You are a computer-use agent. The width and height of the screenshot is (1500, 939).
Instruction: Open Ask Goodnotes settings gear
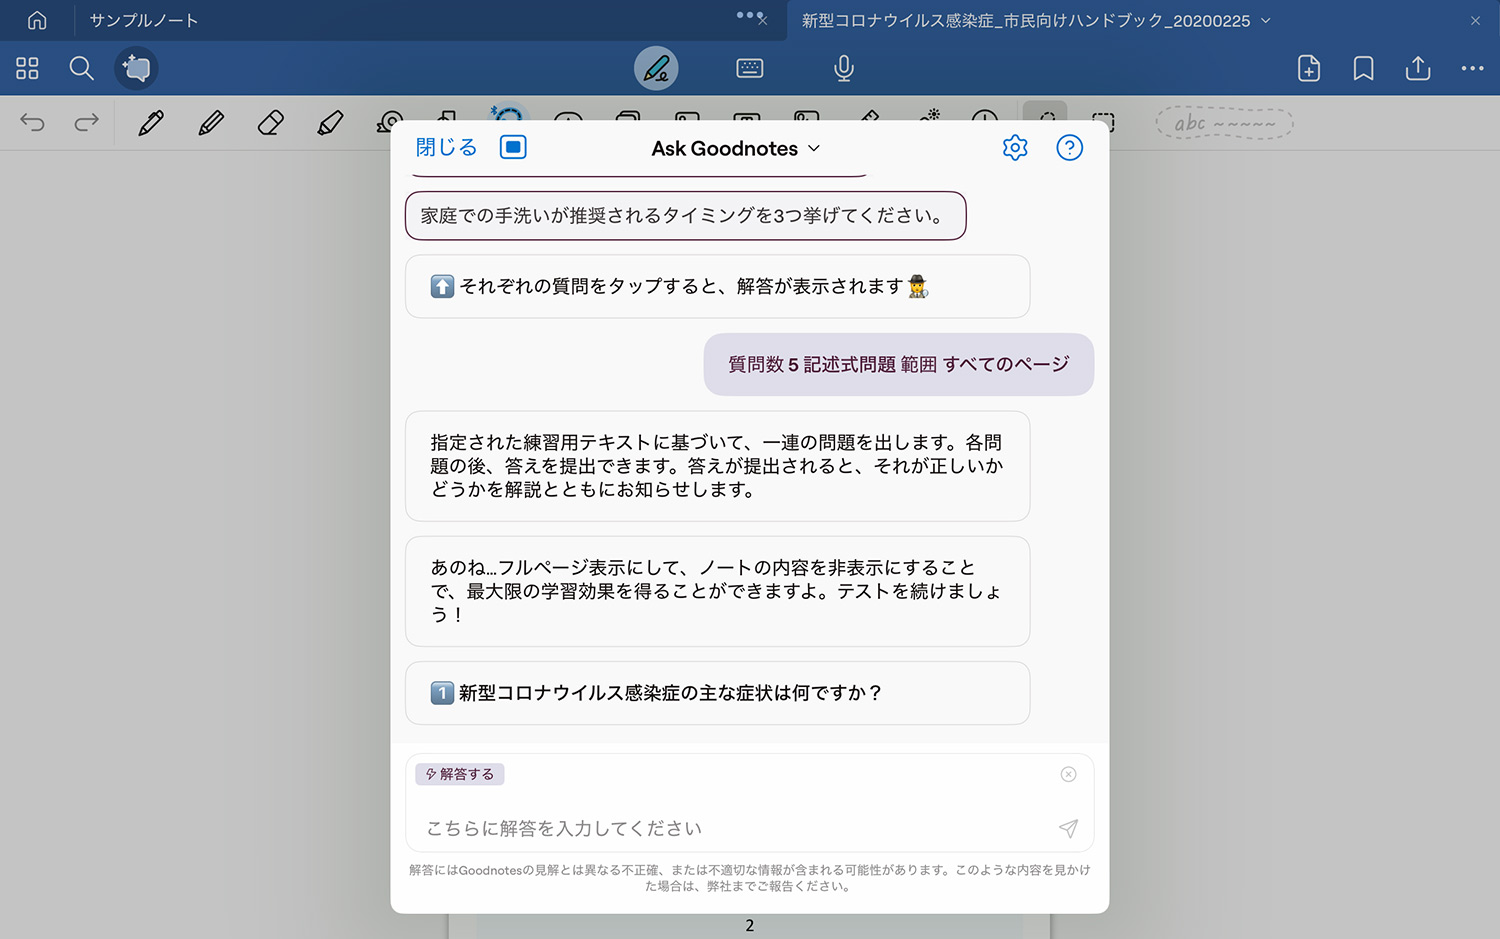click(1015, 148)
